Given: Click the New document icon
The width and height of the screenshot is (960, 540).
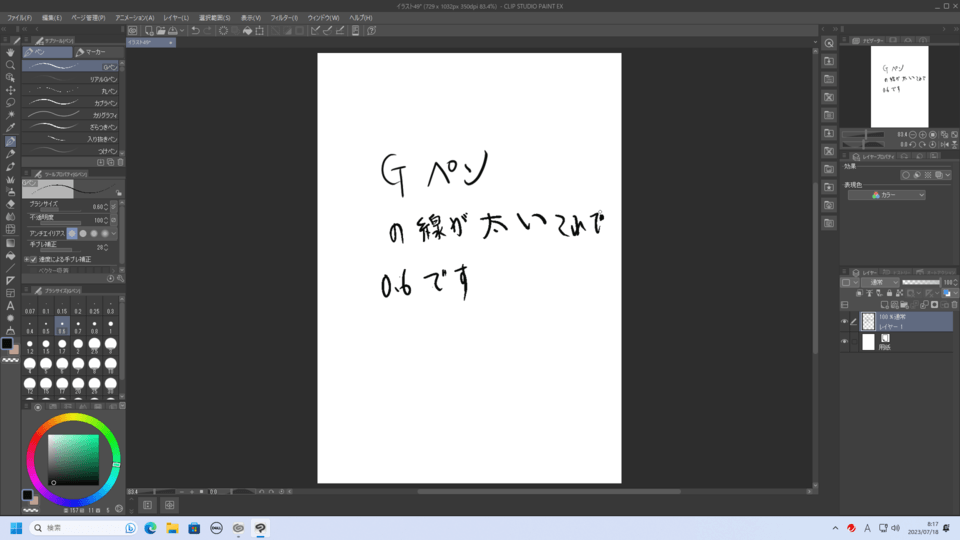Looking at the screenshot, I should tap(149, 30).
